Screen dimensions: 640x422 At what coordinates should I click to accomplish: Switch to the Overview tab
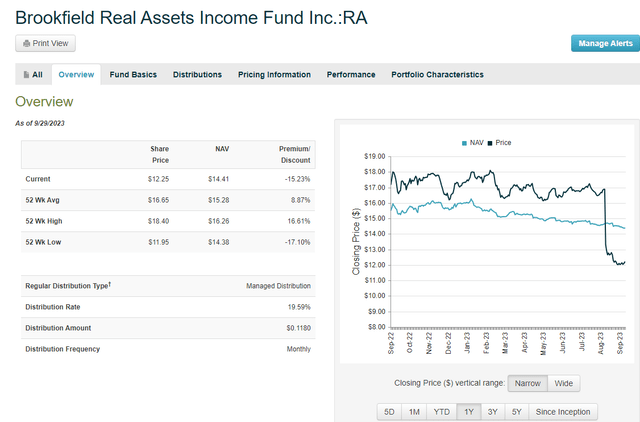coord(76,75)
